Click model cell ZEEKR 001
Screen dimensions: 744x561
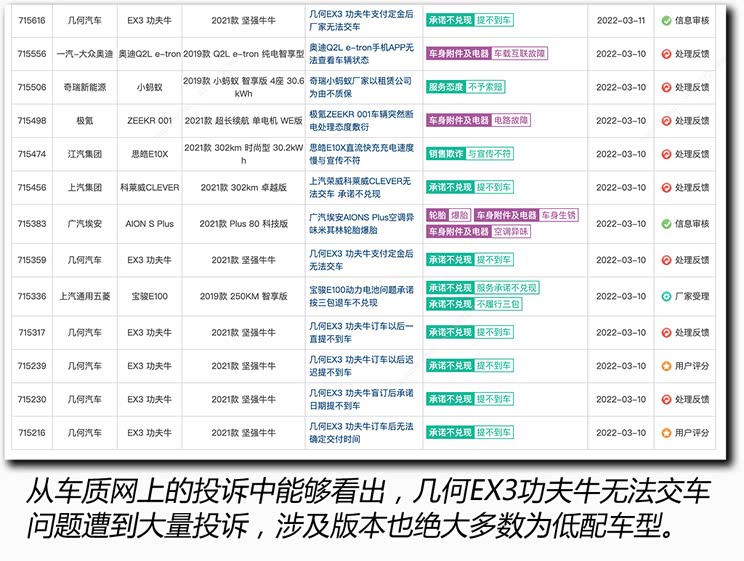(149, 121)
